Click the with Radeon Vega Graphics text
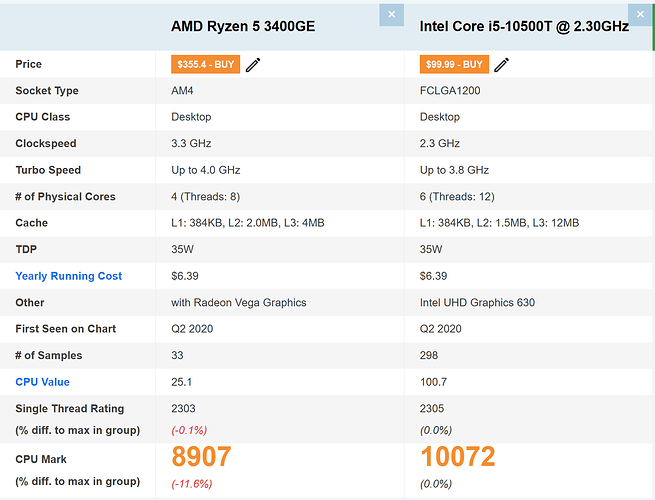Image resolution: width=655 pixels, height=500 pixels. [237, 303]
